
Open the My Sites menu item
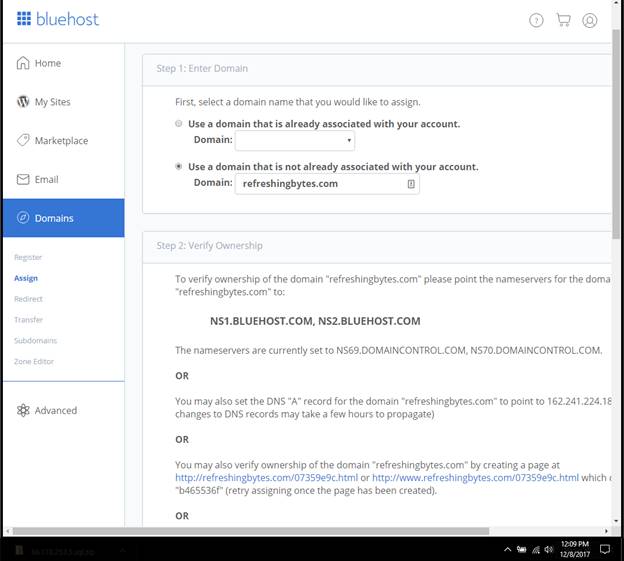click(x=64, y=102)
